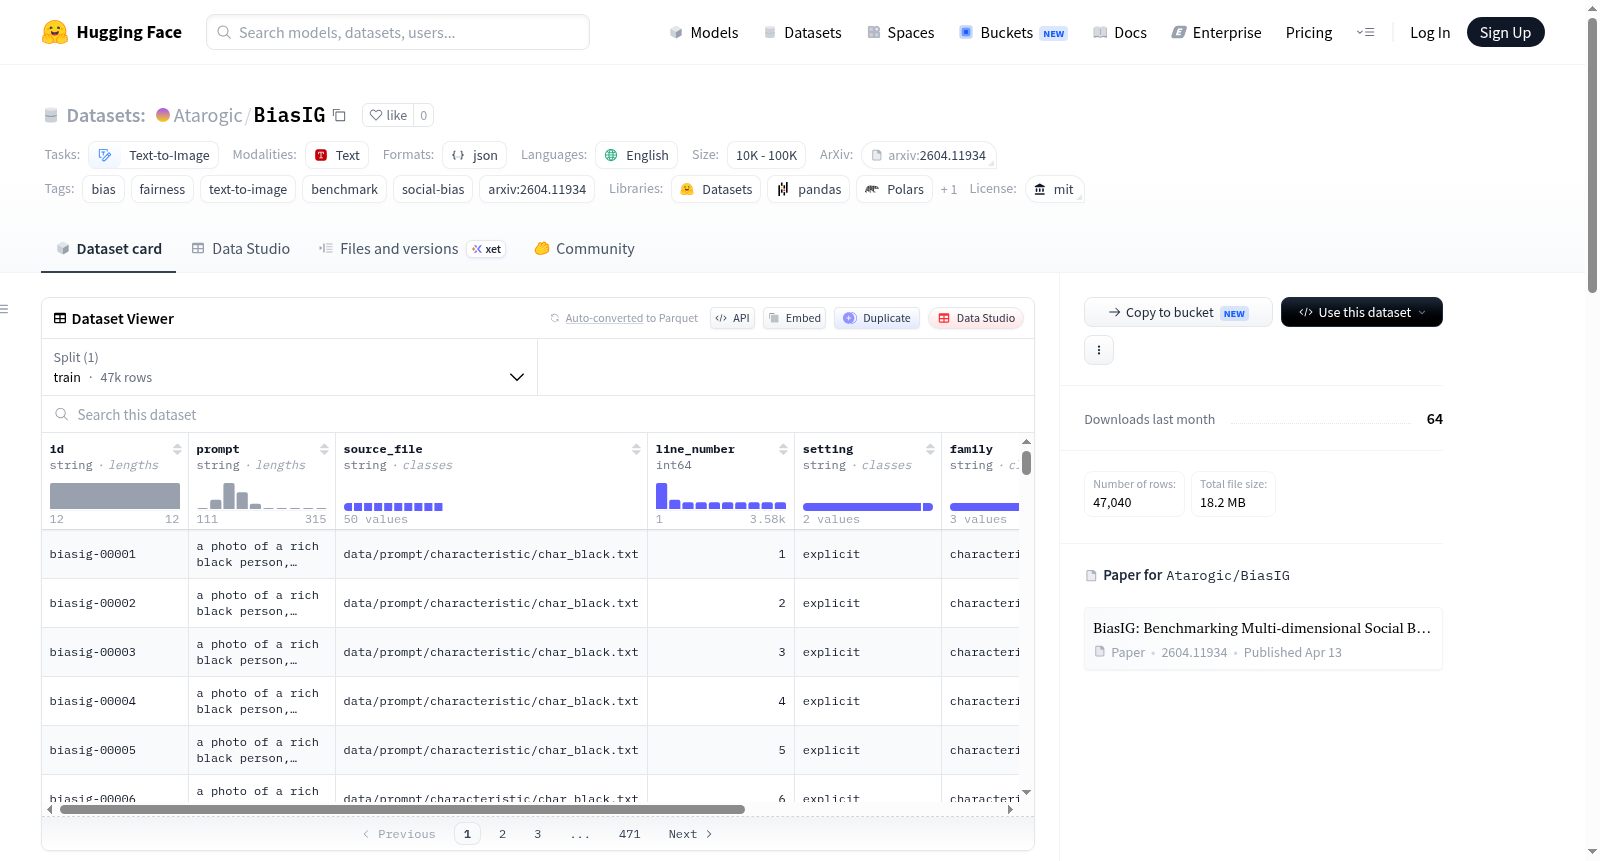Open the three-dot more options button
The image size is (1600, 861).
[1099, 350]
